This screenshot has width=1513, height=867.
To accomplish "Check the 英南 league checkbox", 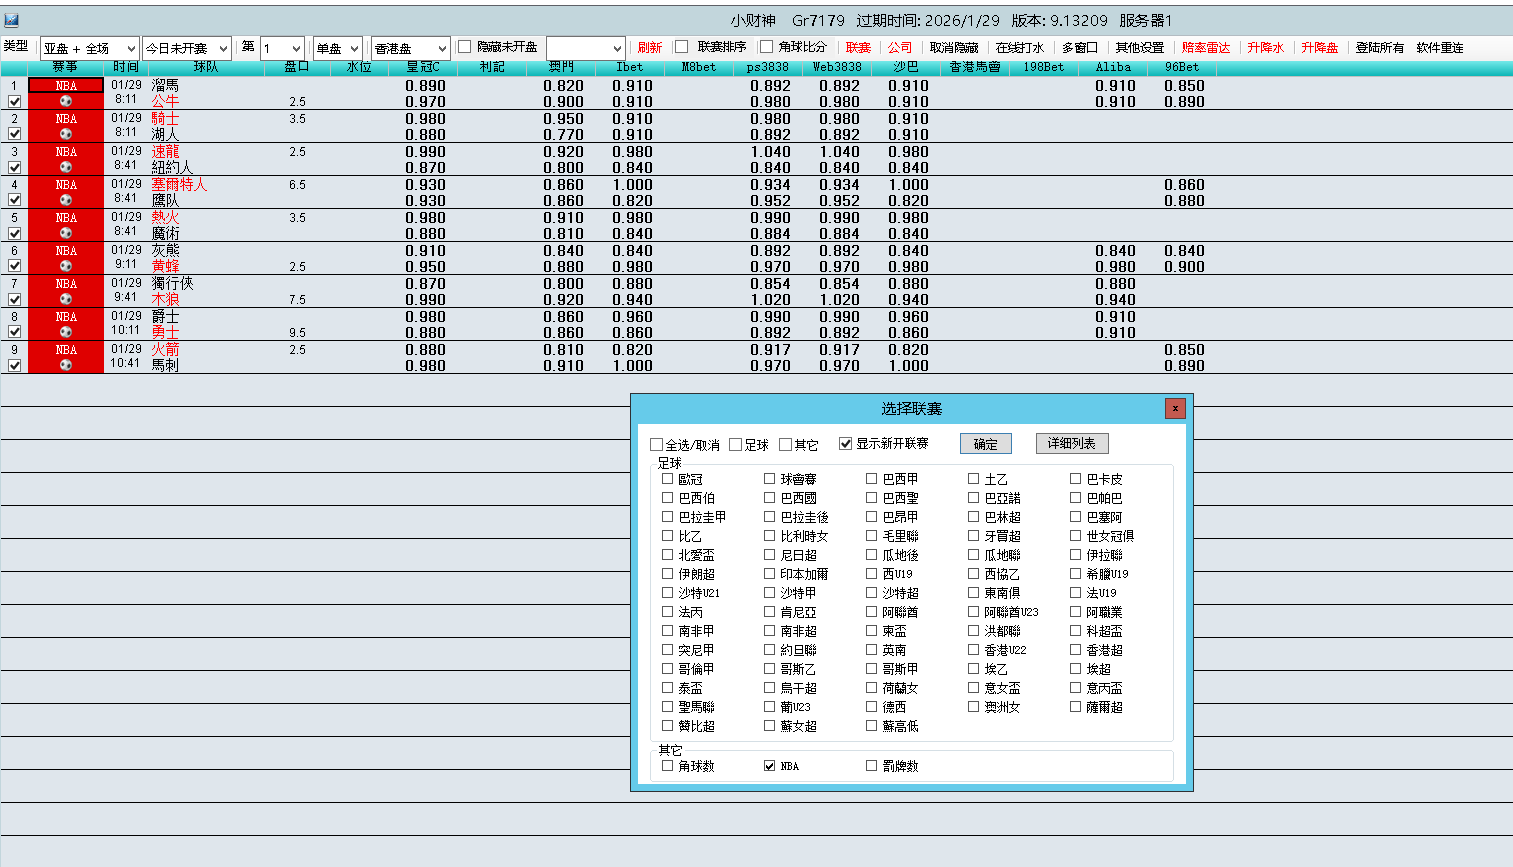I will (872, 650).
